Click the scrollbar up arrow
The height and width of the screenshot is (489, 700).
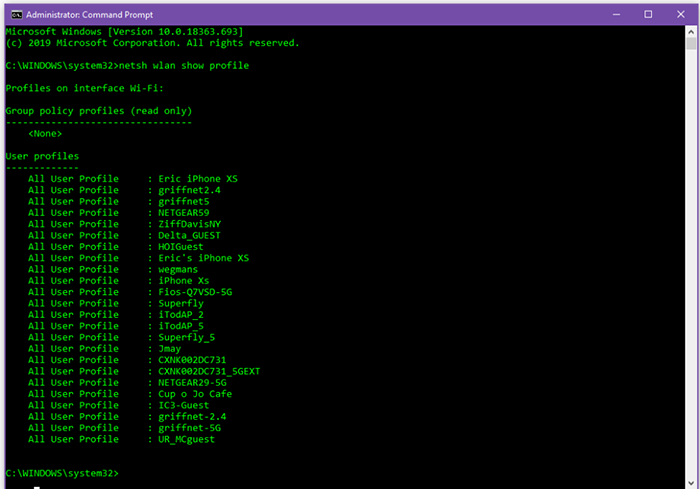pos(691,33)
